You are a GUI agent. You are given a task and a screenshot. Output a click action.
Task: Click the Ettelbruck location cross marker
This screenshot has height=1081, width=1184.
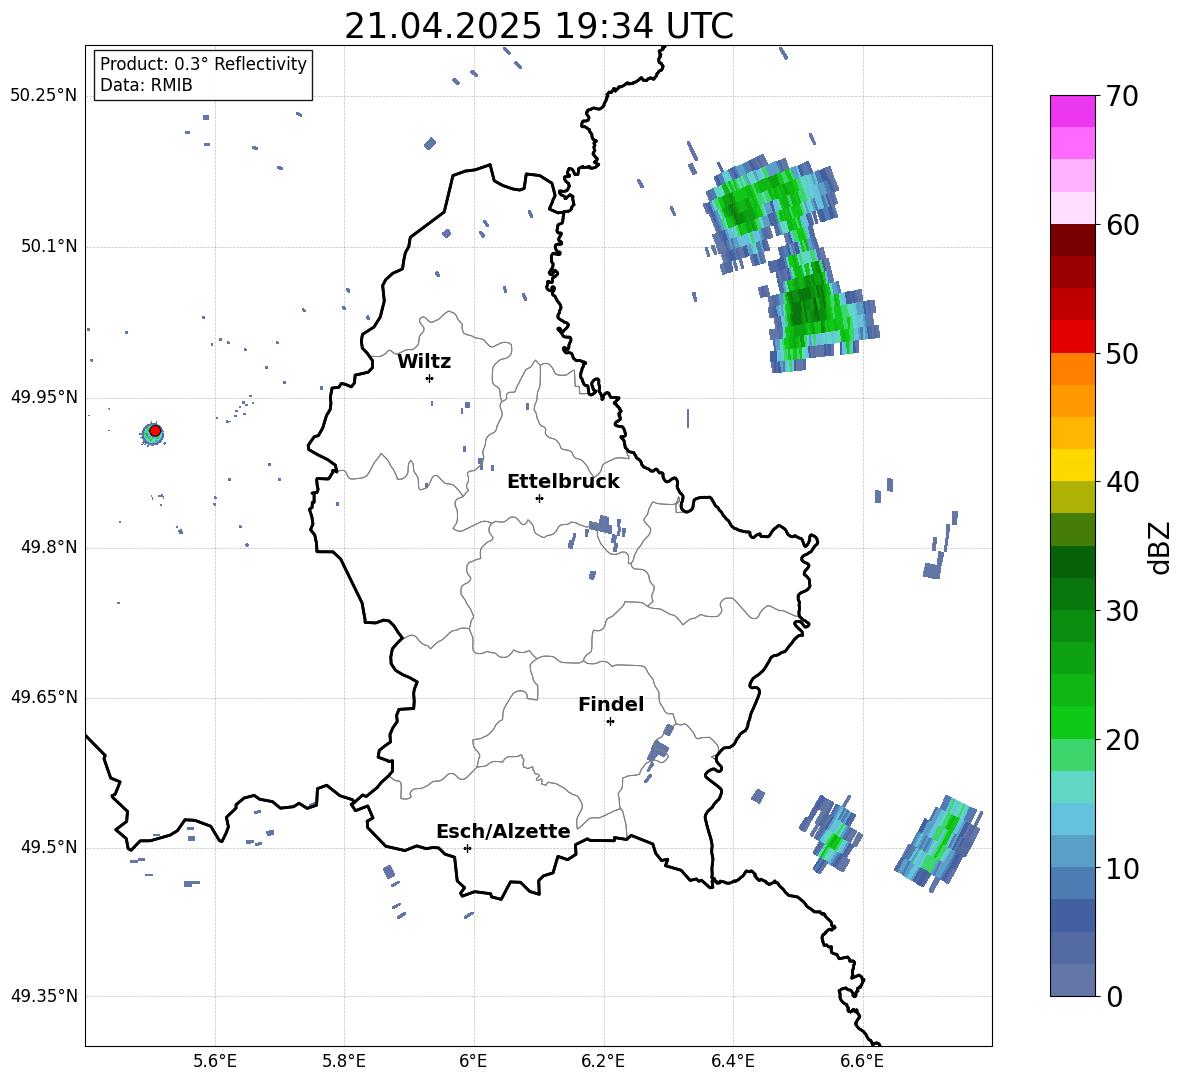pyautogui.click(x=539, y=498)
